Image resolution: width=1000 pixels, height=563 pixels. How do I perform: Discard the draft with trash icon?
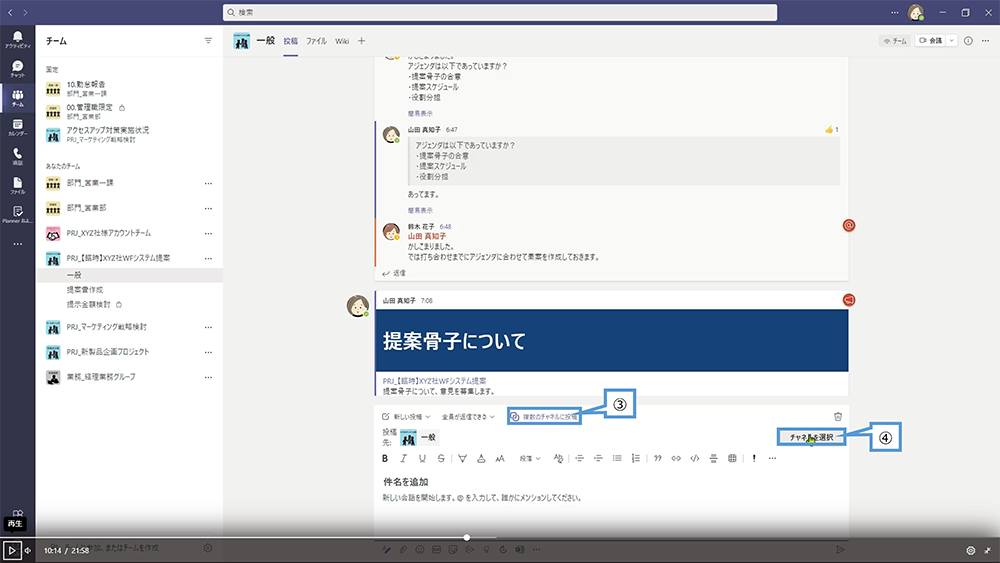tap(838, 416)
